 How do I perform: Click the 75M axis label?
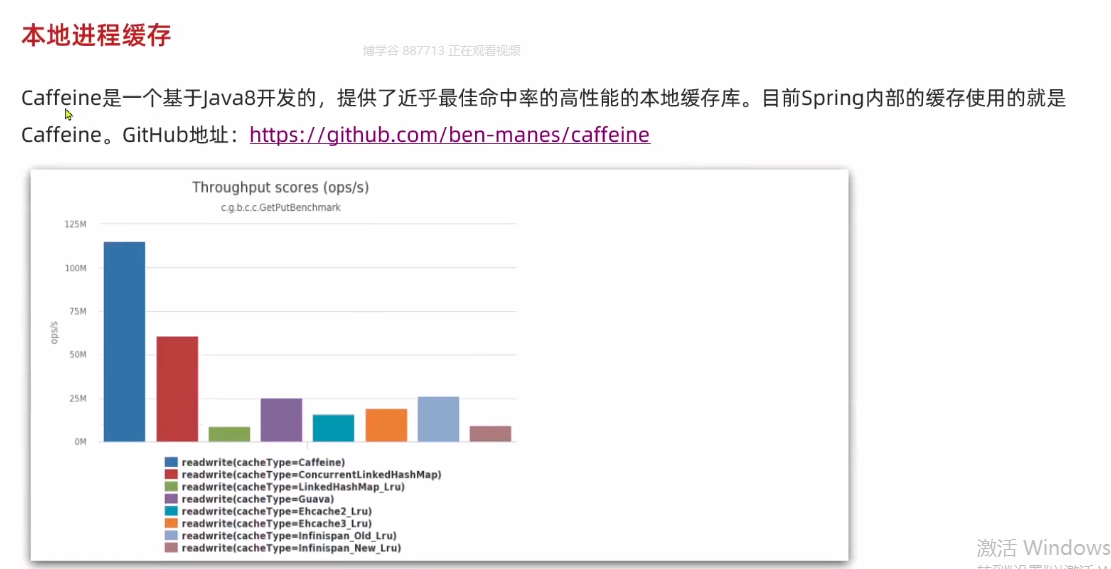tap(77, 311)
